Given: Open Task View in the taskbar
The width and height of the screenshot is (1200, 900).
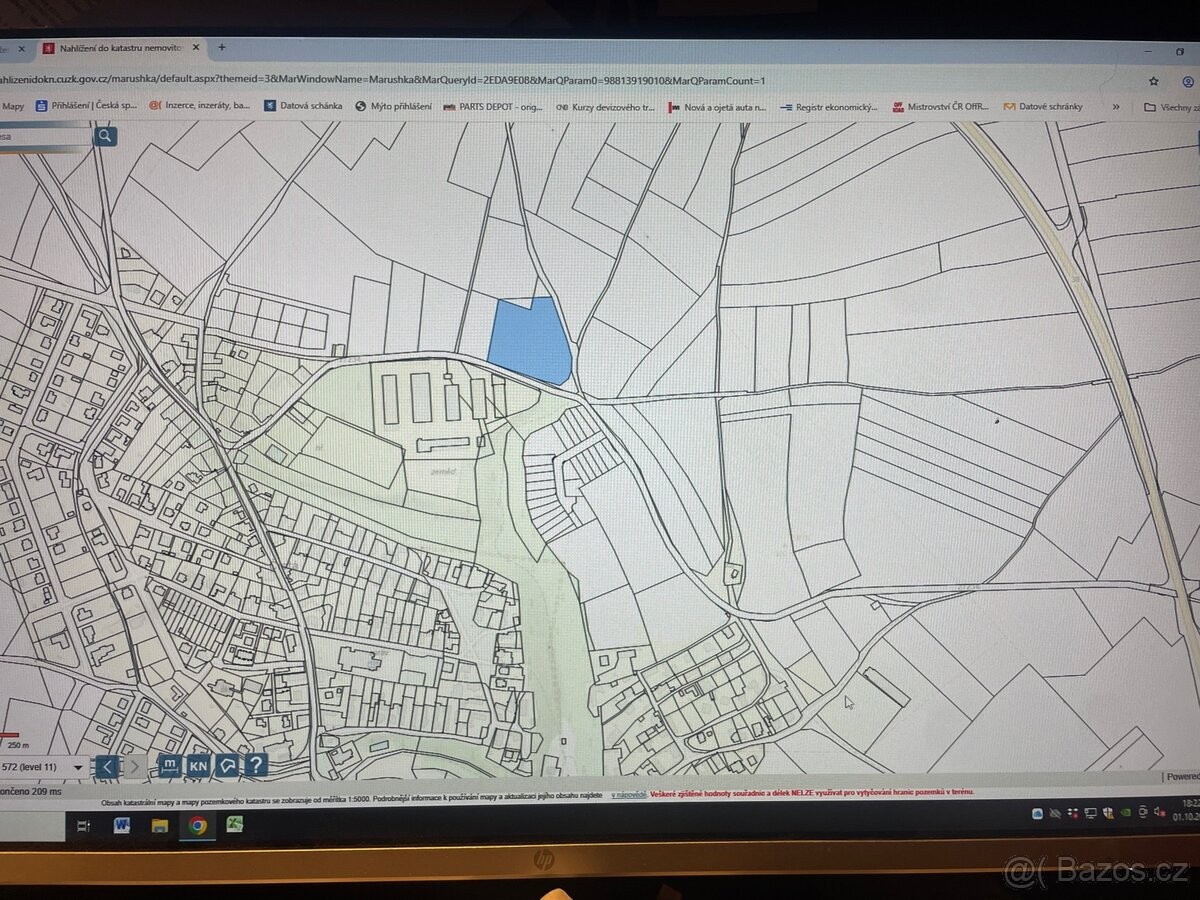Looking at the screenshot, I should pos(84,826).
